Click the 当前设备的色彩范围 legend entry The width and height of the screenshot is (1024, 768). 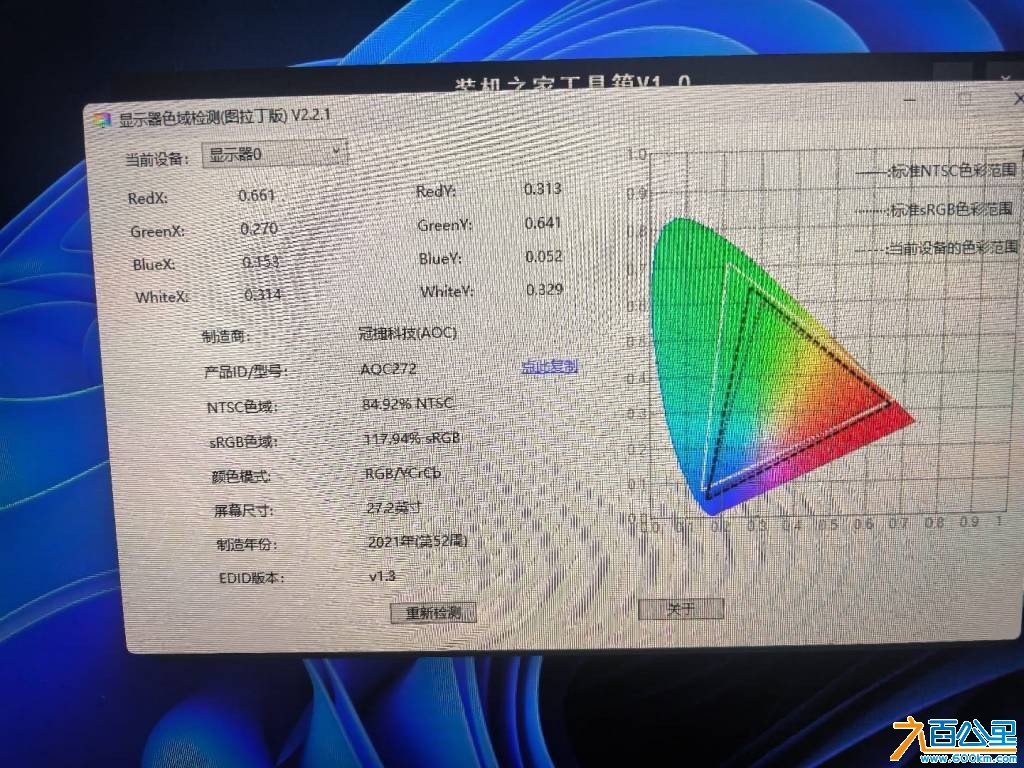pos(936,248)
